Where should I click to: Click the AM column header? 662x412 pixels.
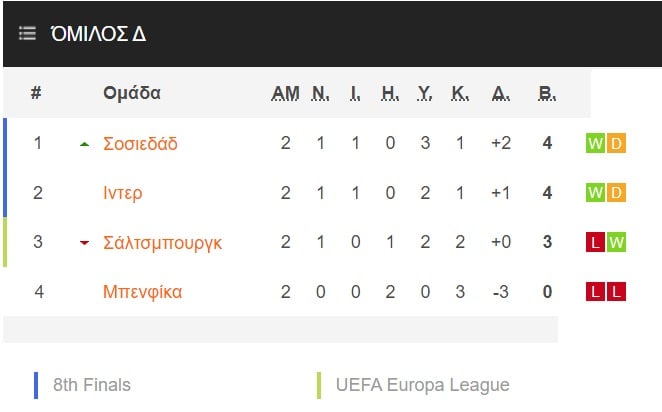point(285,93)
